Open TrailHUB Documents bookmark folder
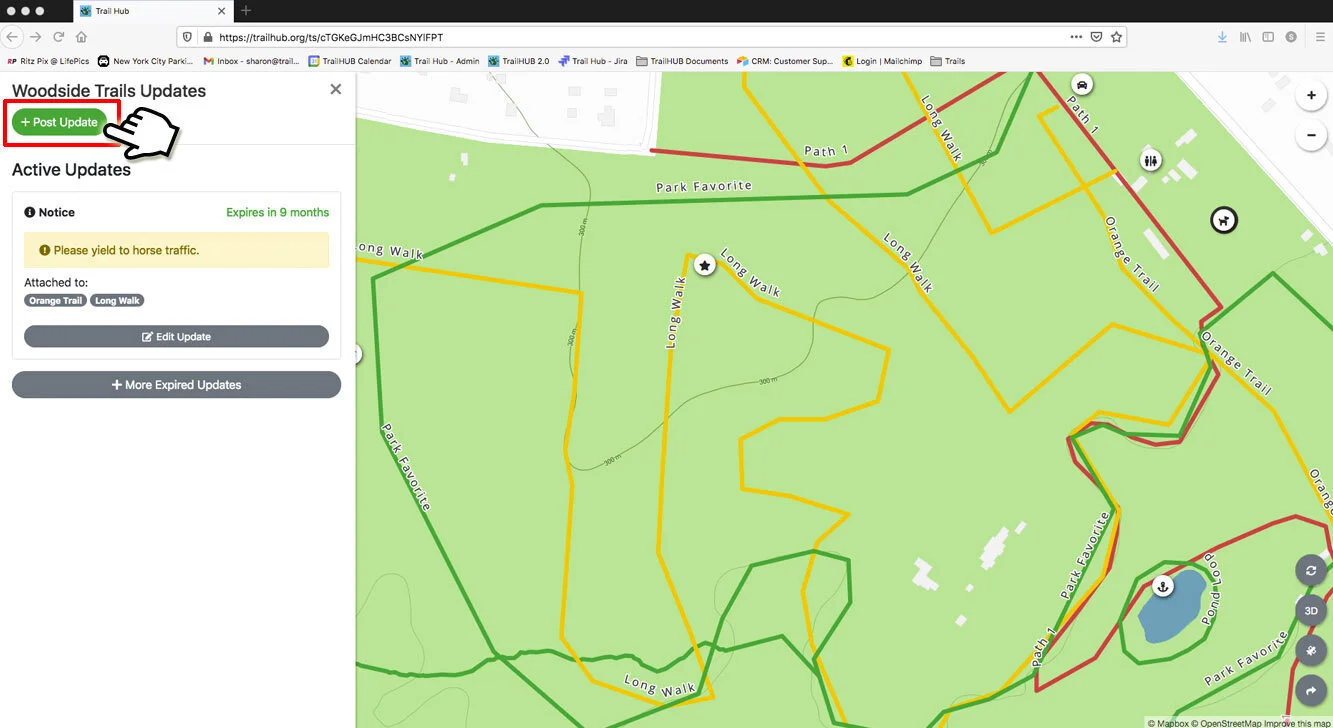Image resolution: width=1333 pixels, height=728 pixels. [x=682, y=61]
